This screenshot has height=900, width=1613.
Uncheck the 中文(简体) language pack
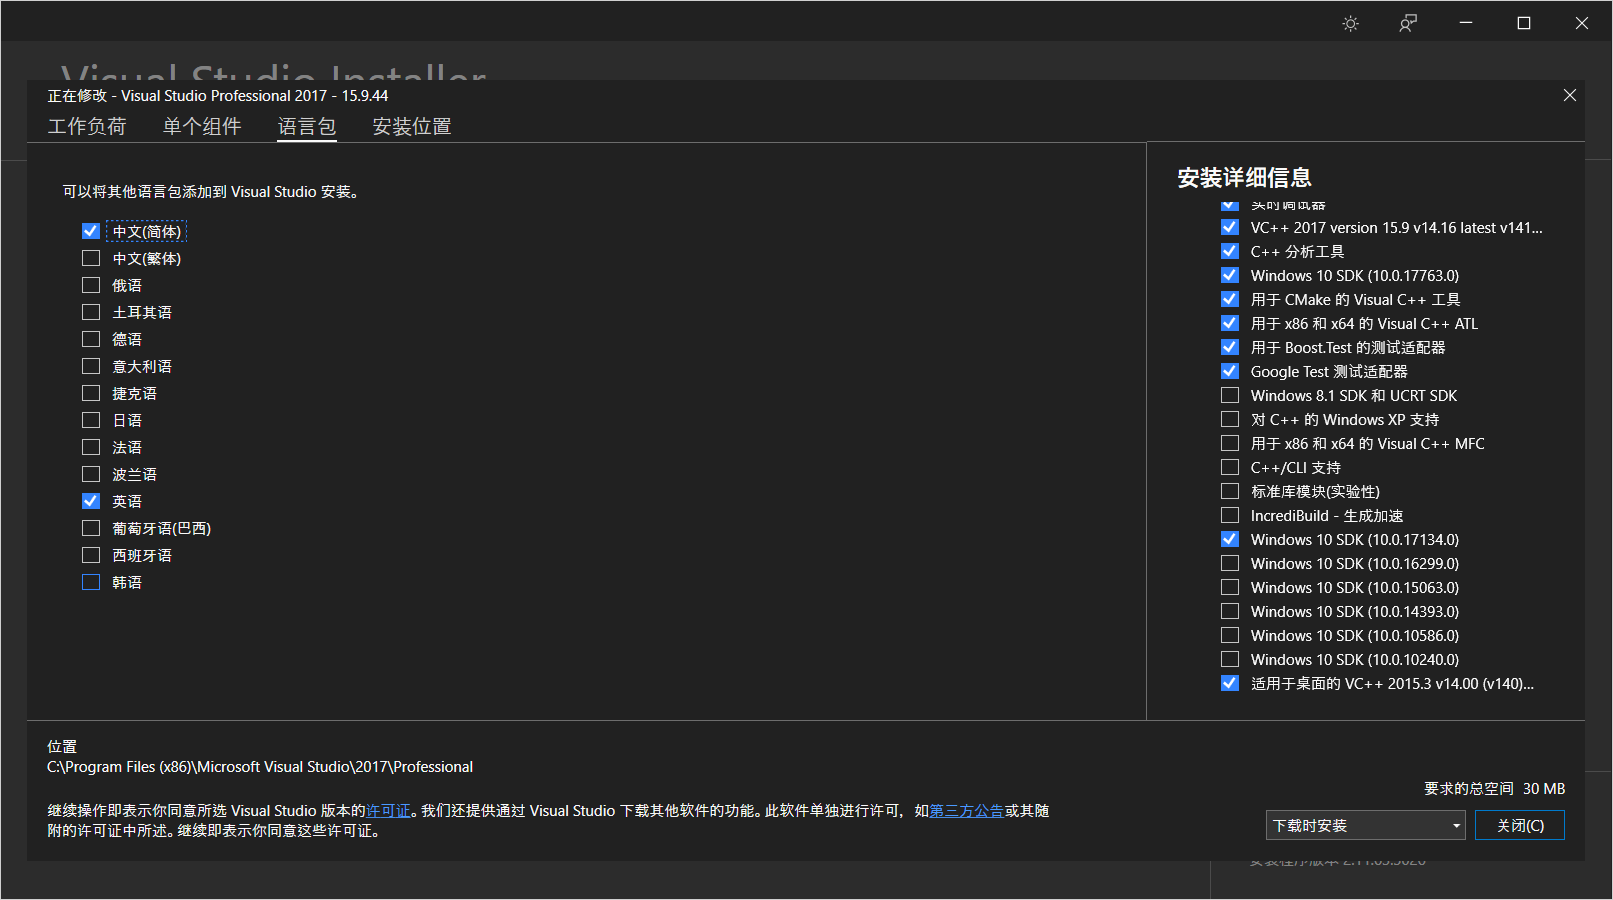coord(91,231)
